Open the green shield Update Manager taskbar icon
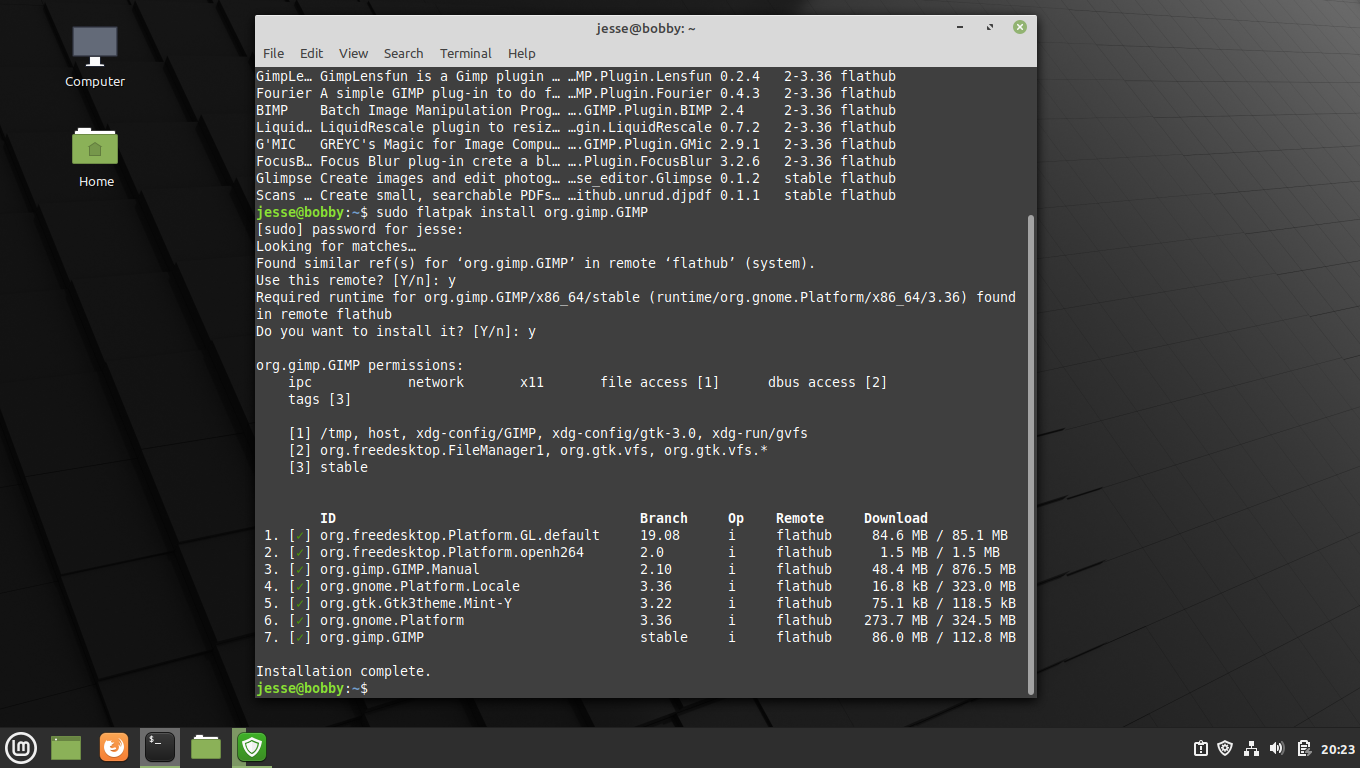 tap(251, 747)
